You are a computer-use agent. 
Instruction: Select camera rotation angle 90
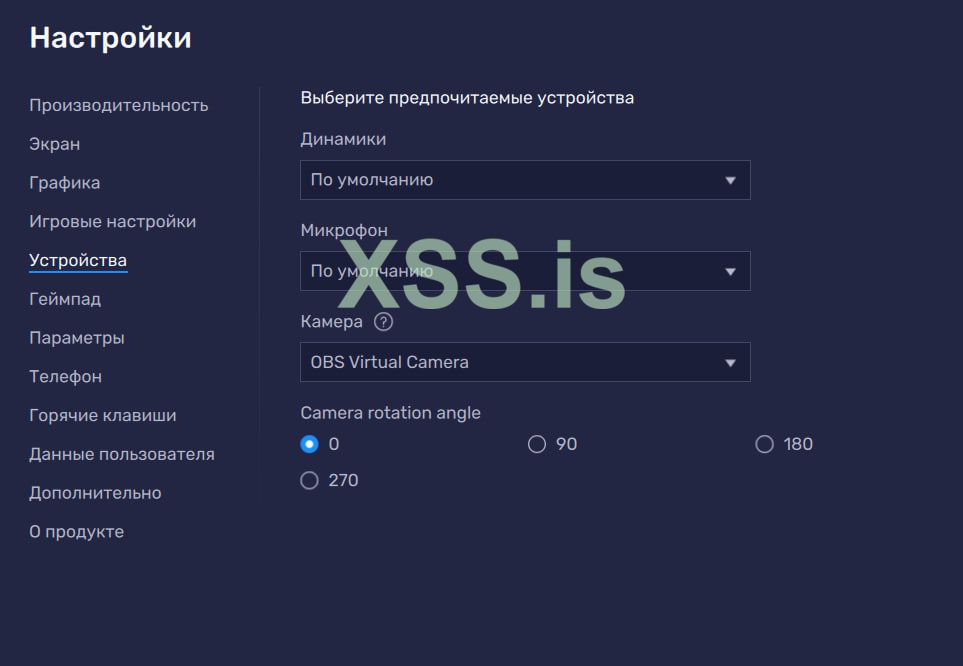pos(537,444)
